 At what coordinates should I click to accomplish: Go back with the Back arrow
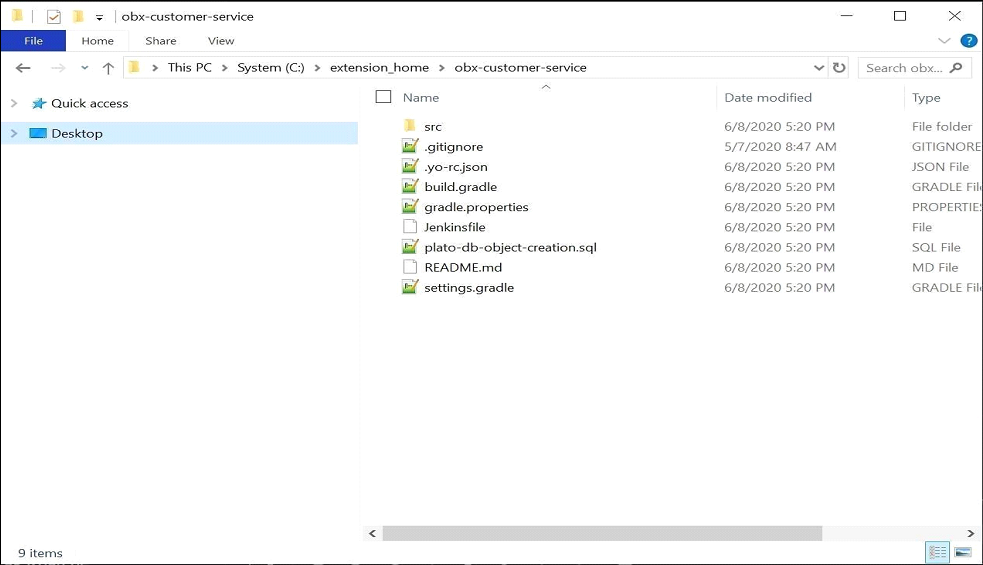(23, 68)
